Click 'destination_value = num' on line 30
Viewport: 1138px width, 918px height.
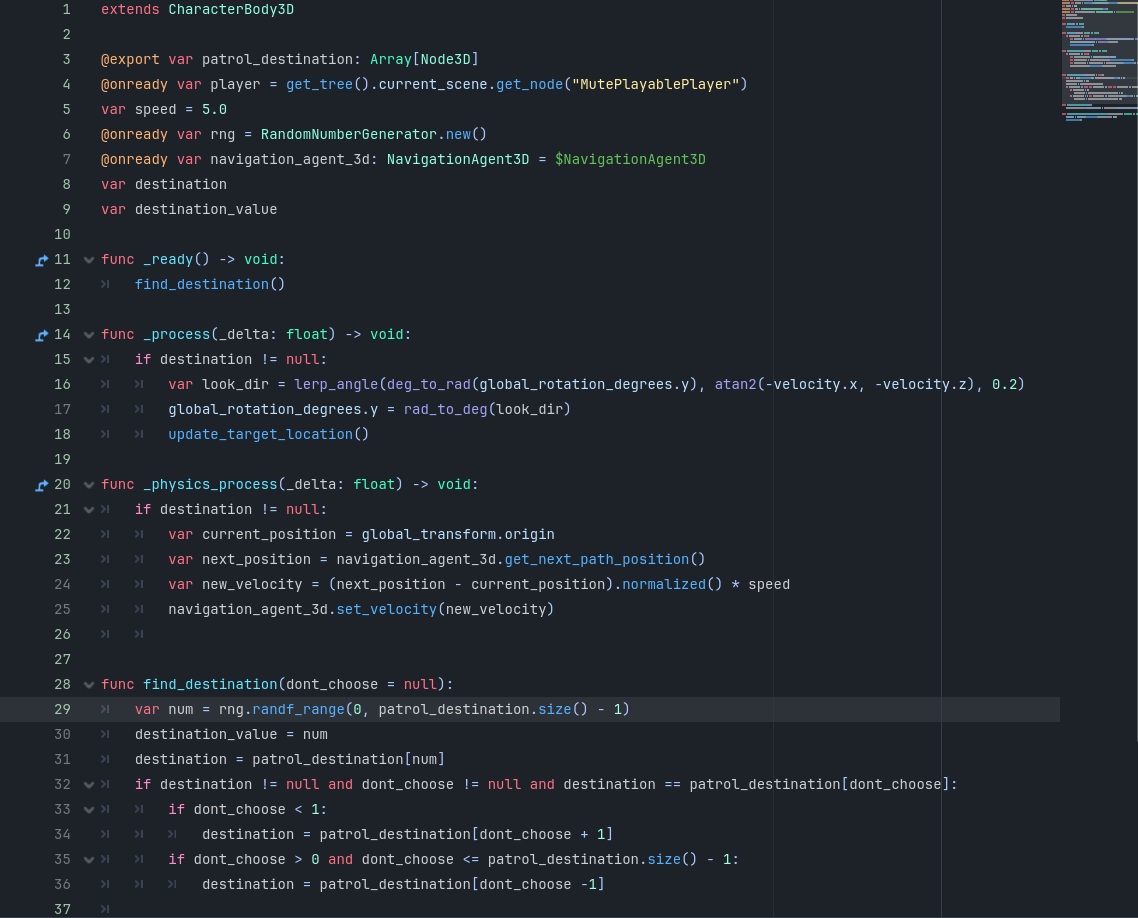point(231,735)
